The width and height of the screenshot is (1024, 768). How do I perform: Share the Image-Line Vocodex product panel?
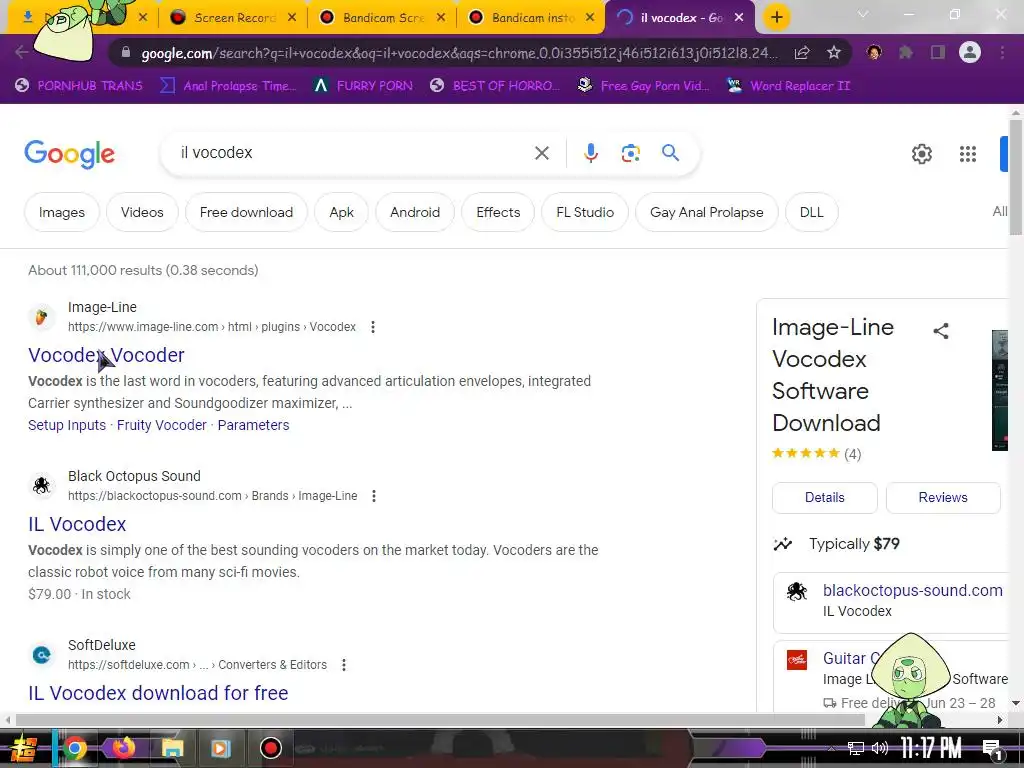[940, 331]
